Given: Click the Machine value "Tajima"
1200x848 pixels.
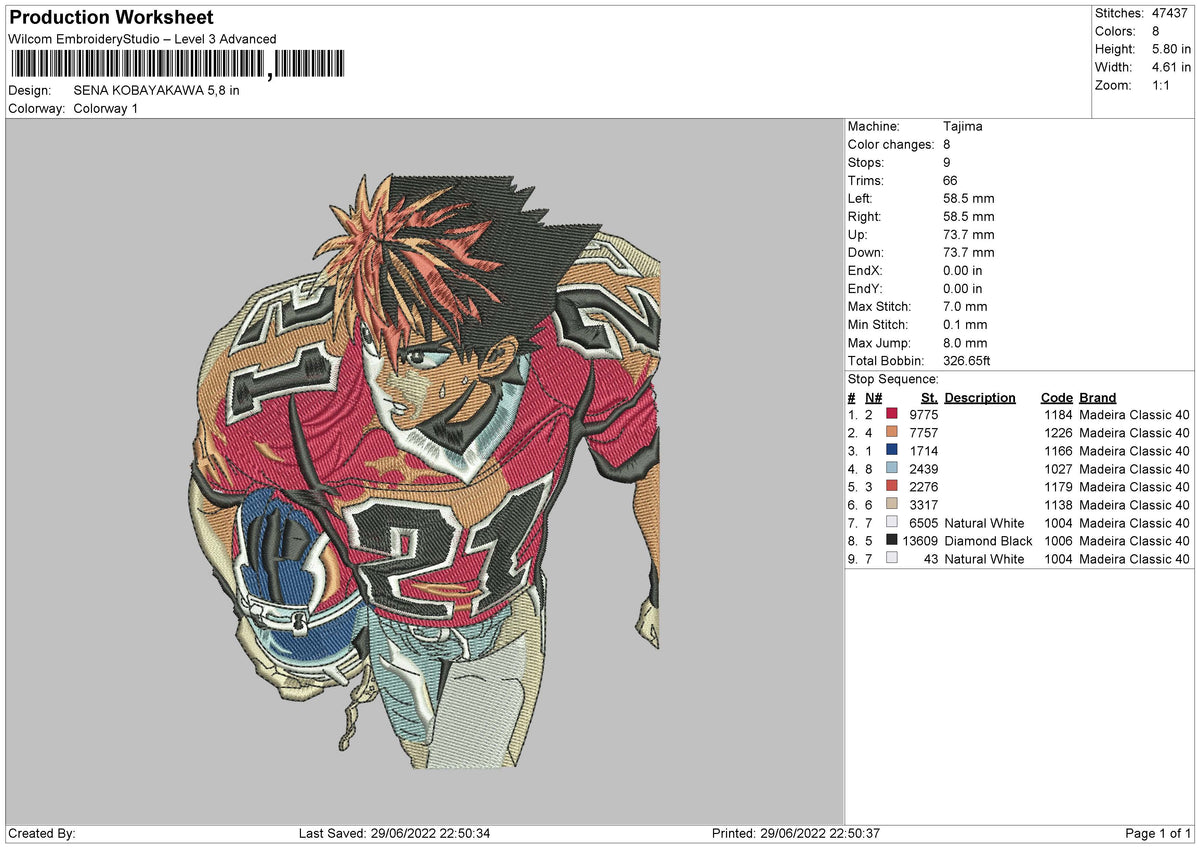Looking at the screenshot, I should 963,127.
